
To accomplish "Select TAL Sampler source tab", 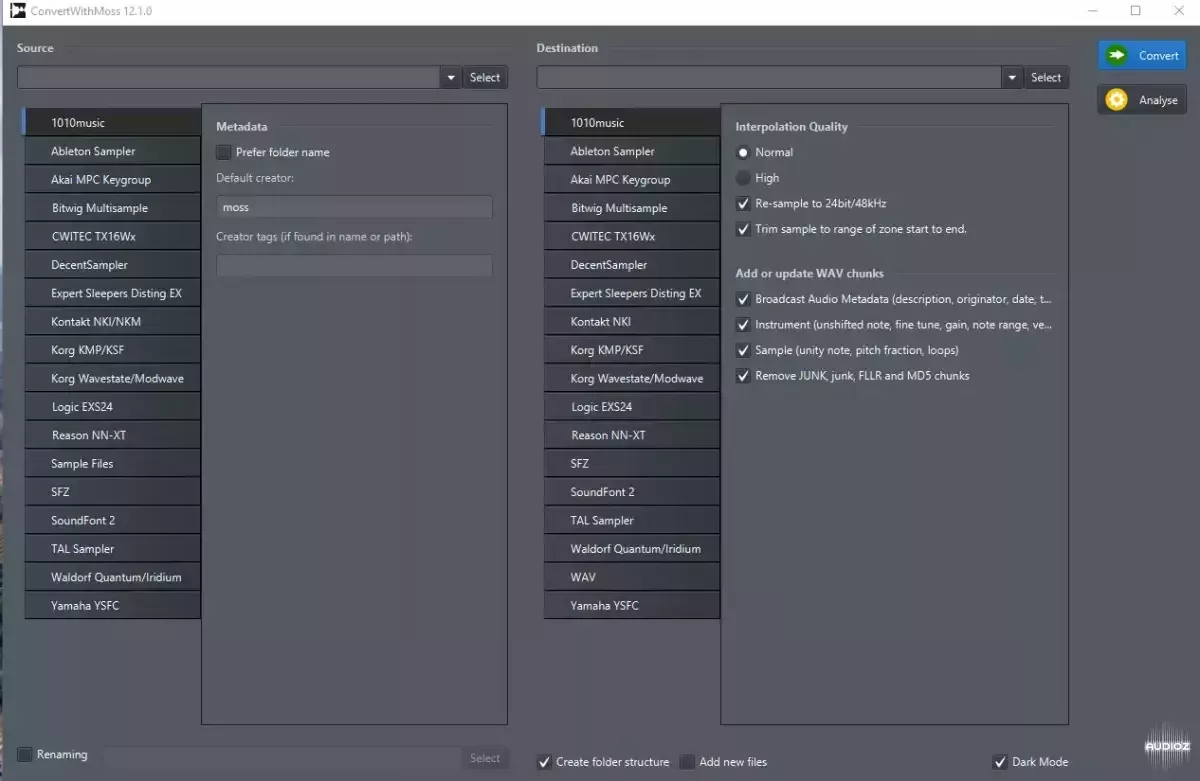I will 112,549.
